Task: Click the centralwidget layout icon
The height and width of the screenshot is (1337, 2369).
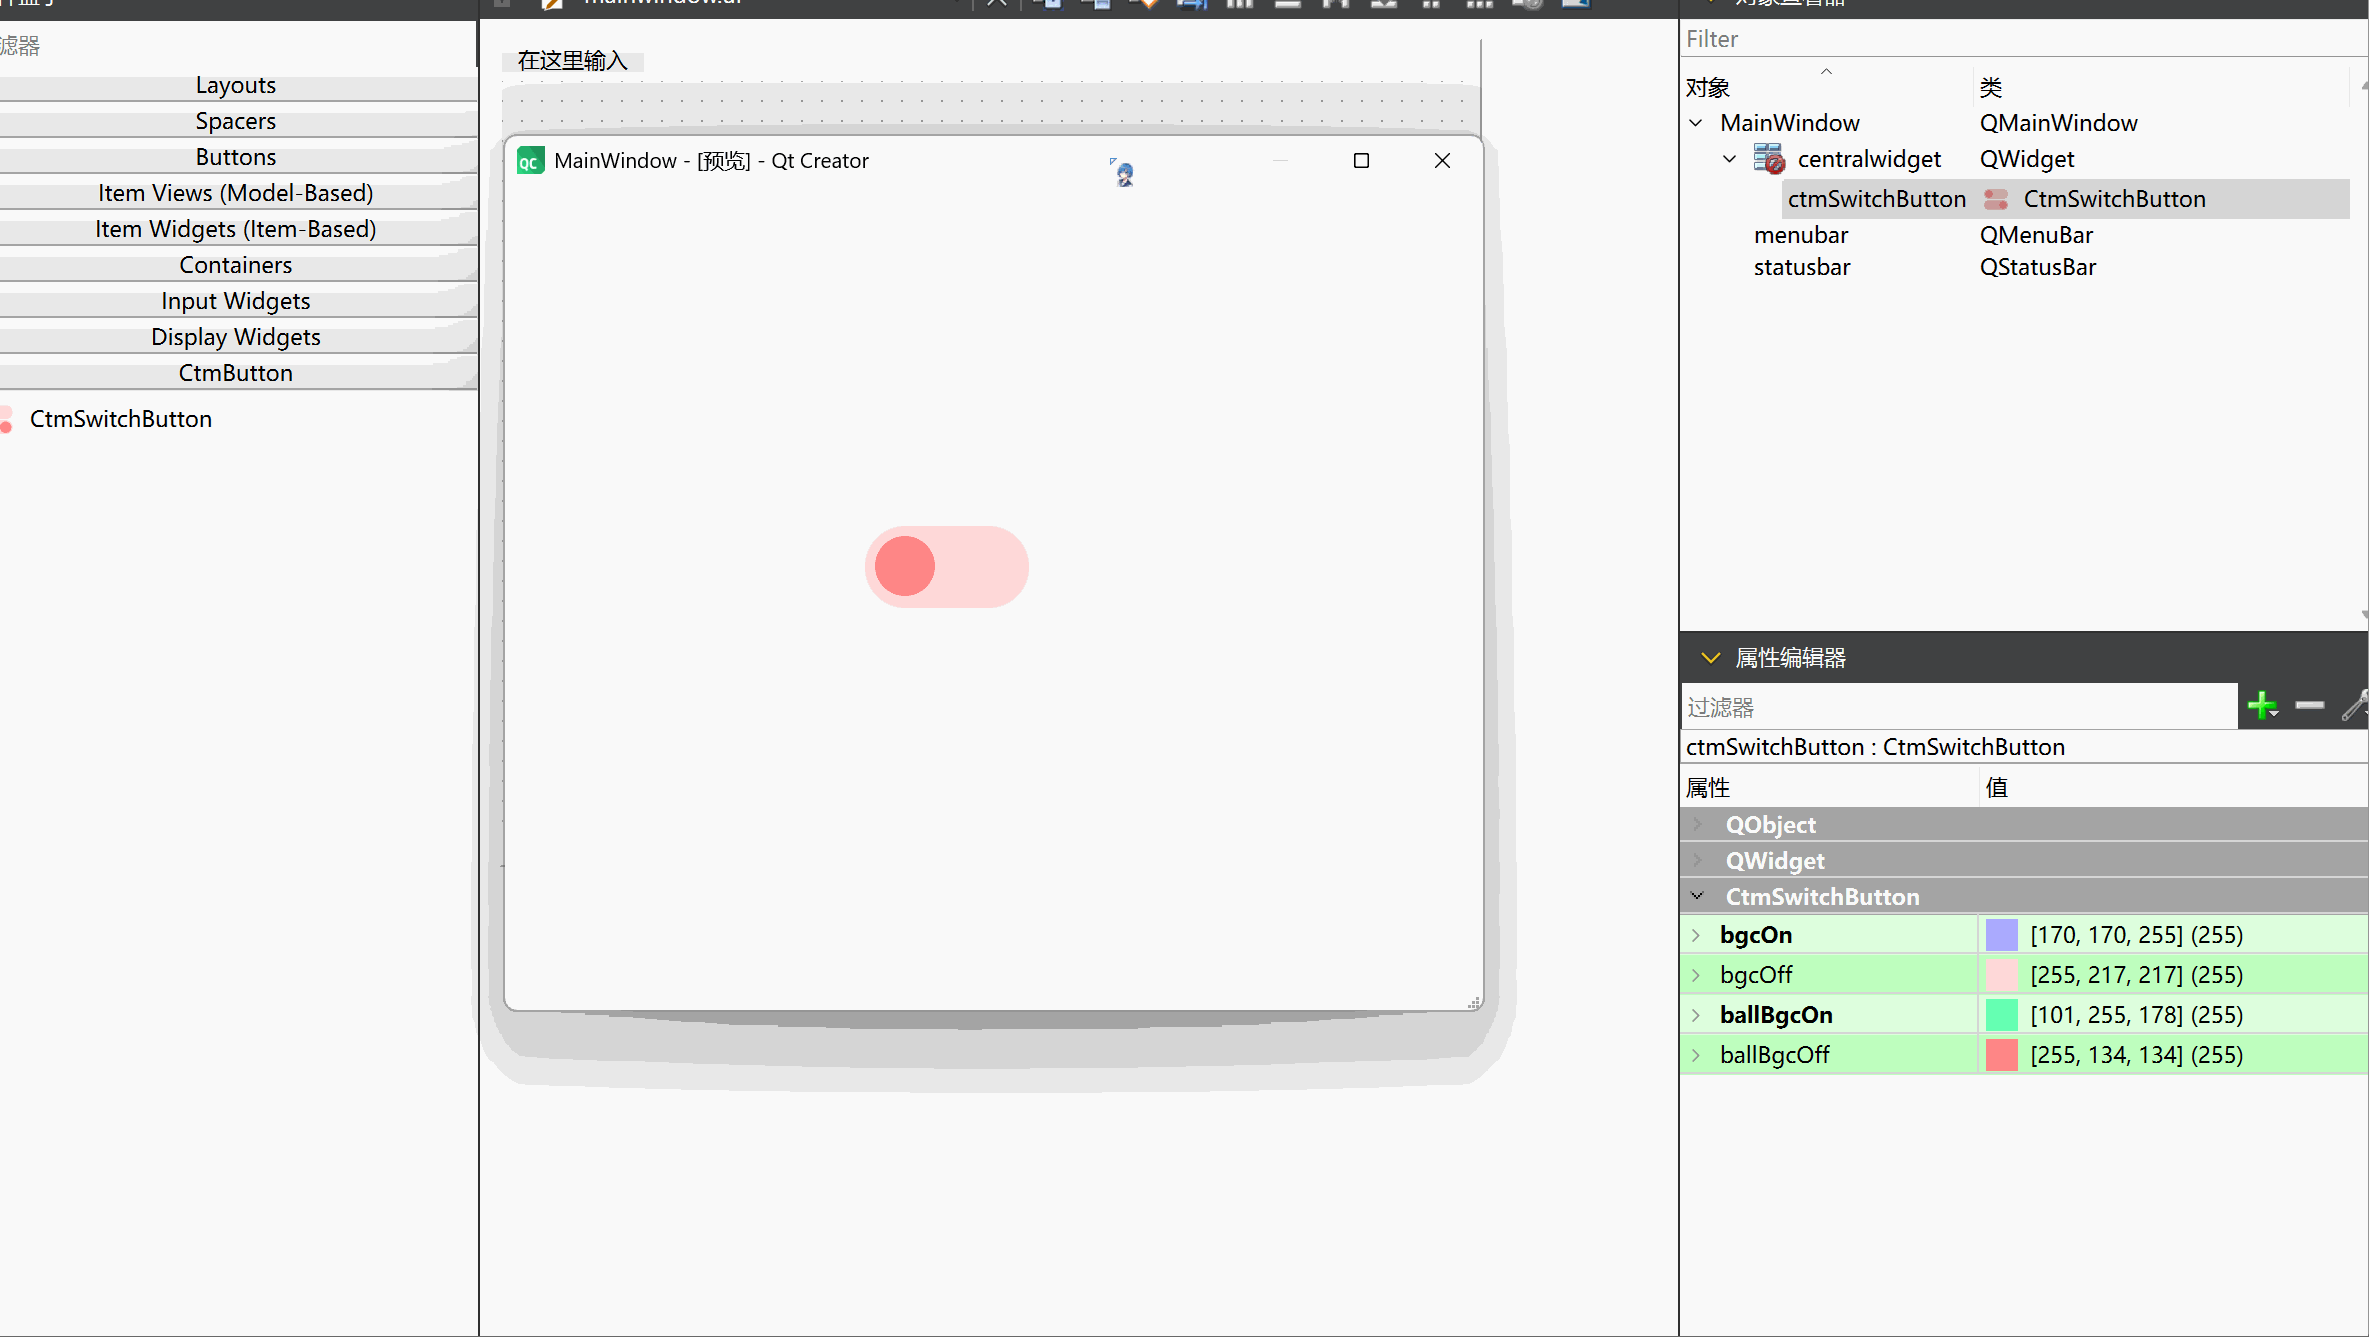Action: point(1768,159)
